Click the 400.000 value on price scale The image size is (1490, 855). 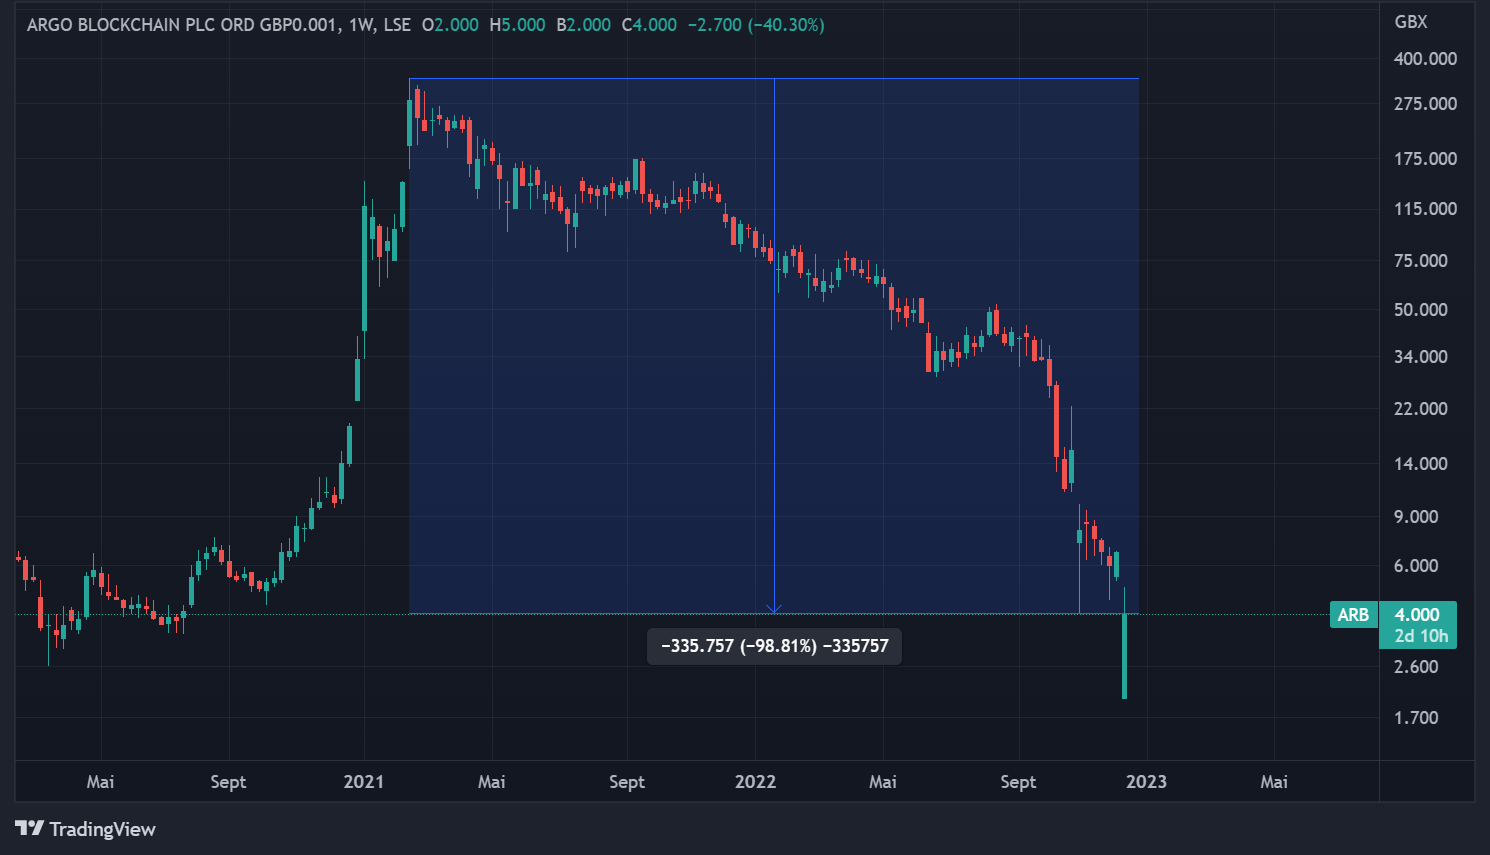[1424, 58]
